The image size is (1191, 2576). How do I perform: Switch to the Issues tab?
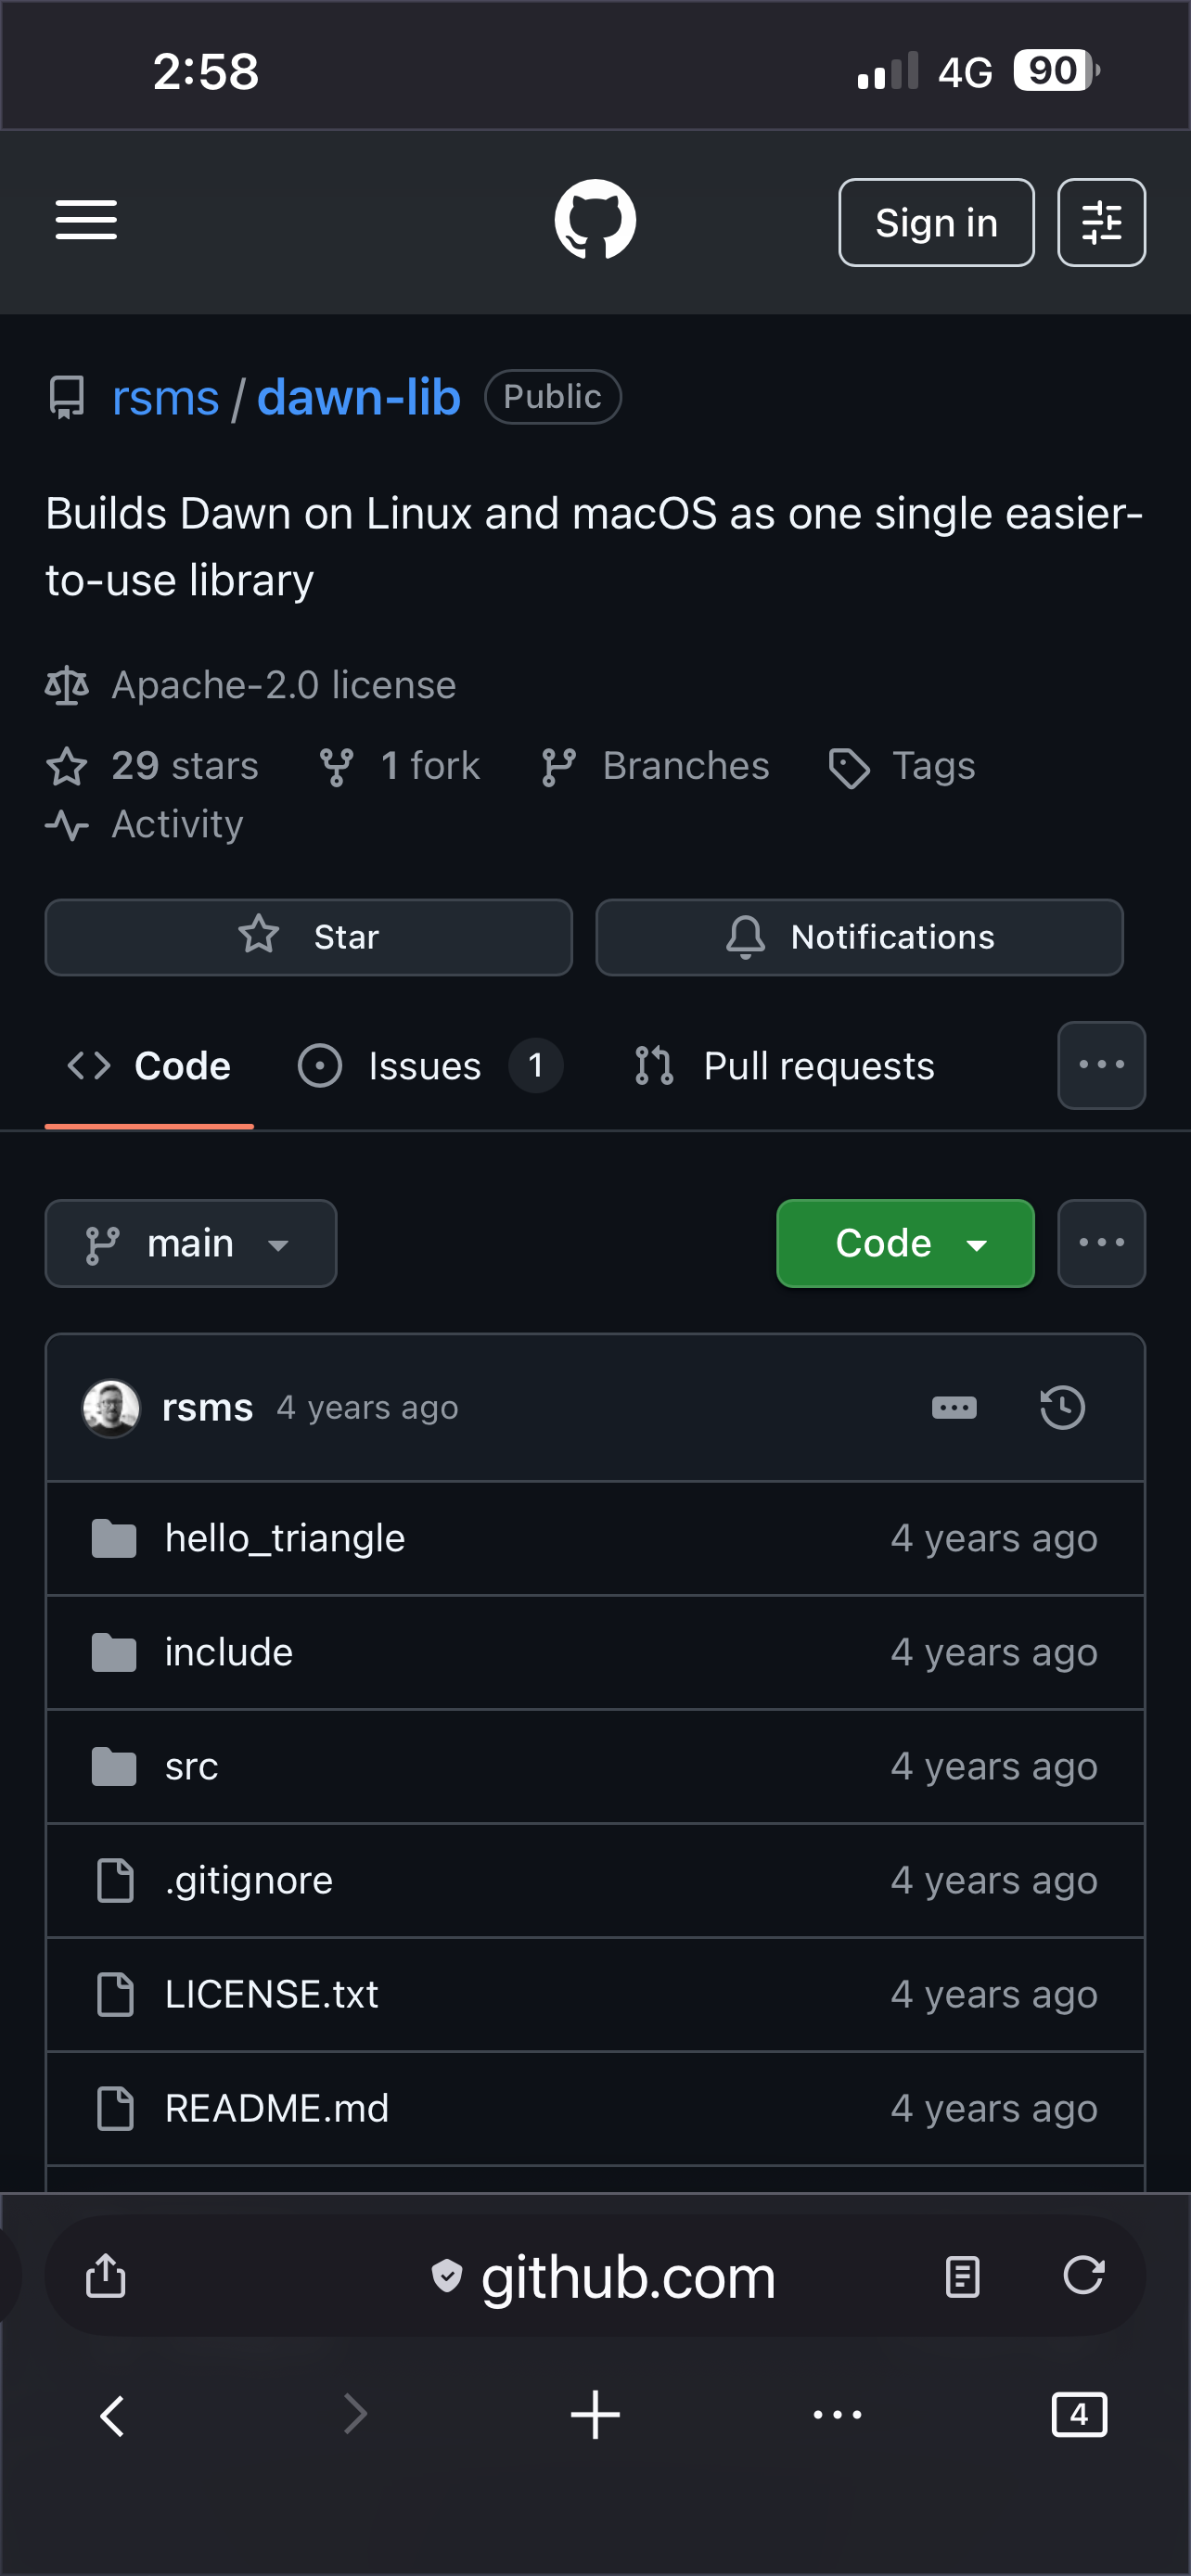(425, 1066)
